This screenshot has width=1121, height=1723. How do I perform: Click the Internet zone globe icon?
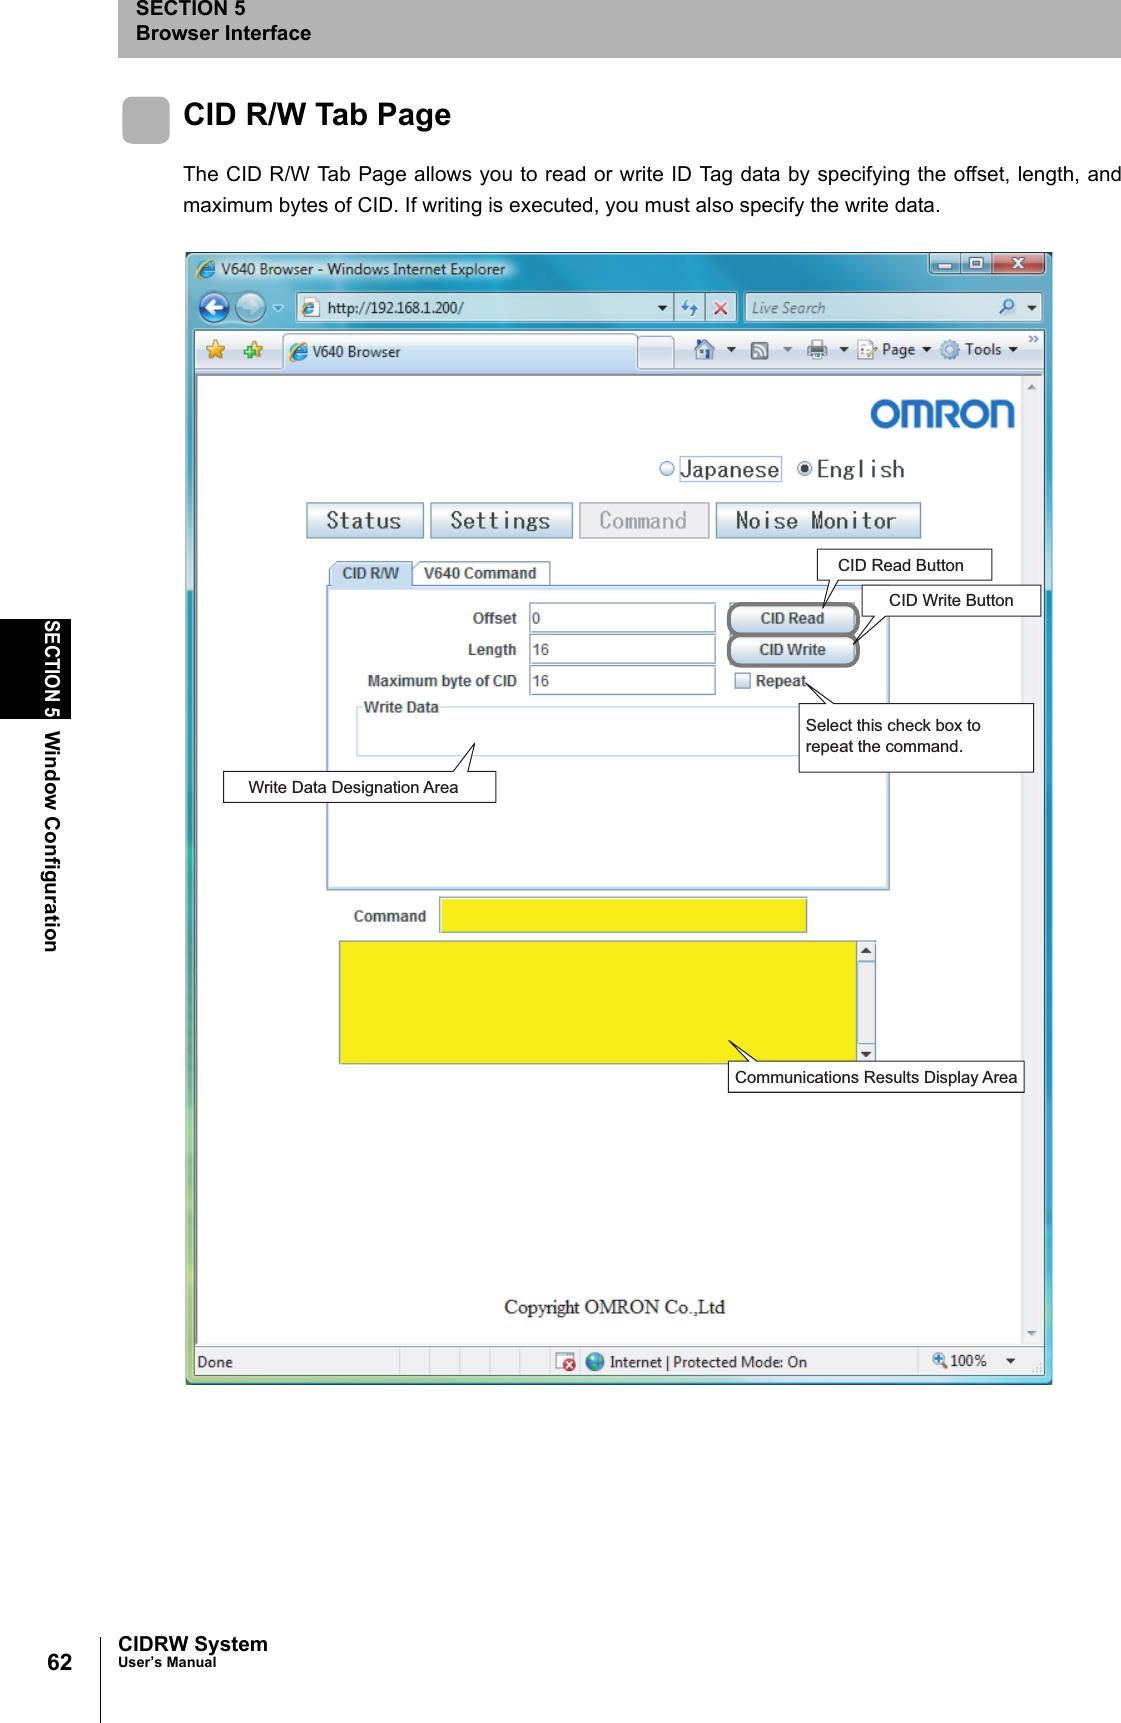tap(595, 1361)
